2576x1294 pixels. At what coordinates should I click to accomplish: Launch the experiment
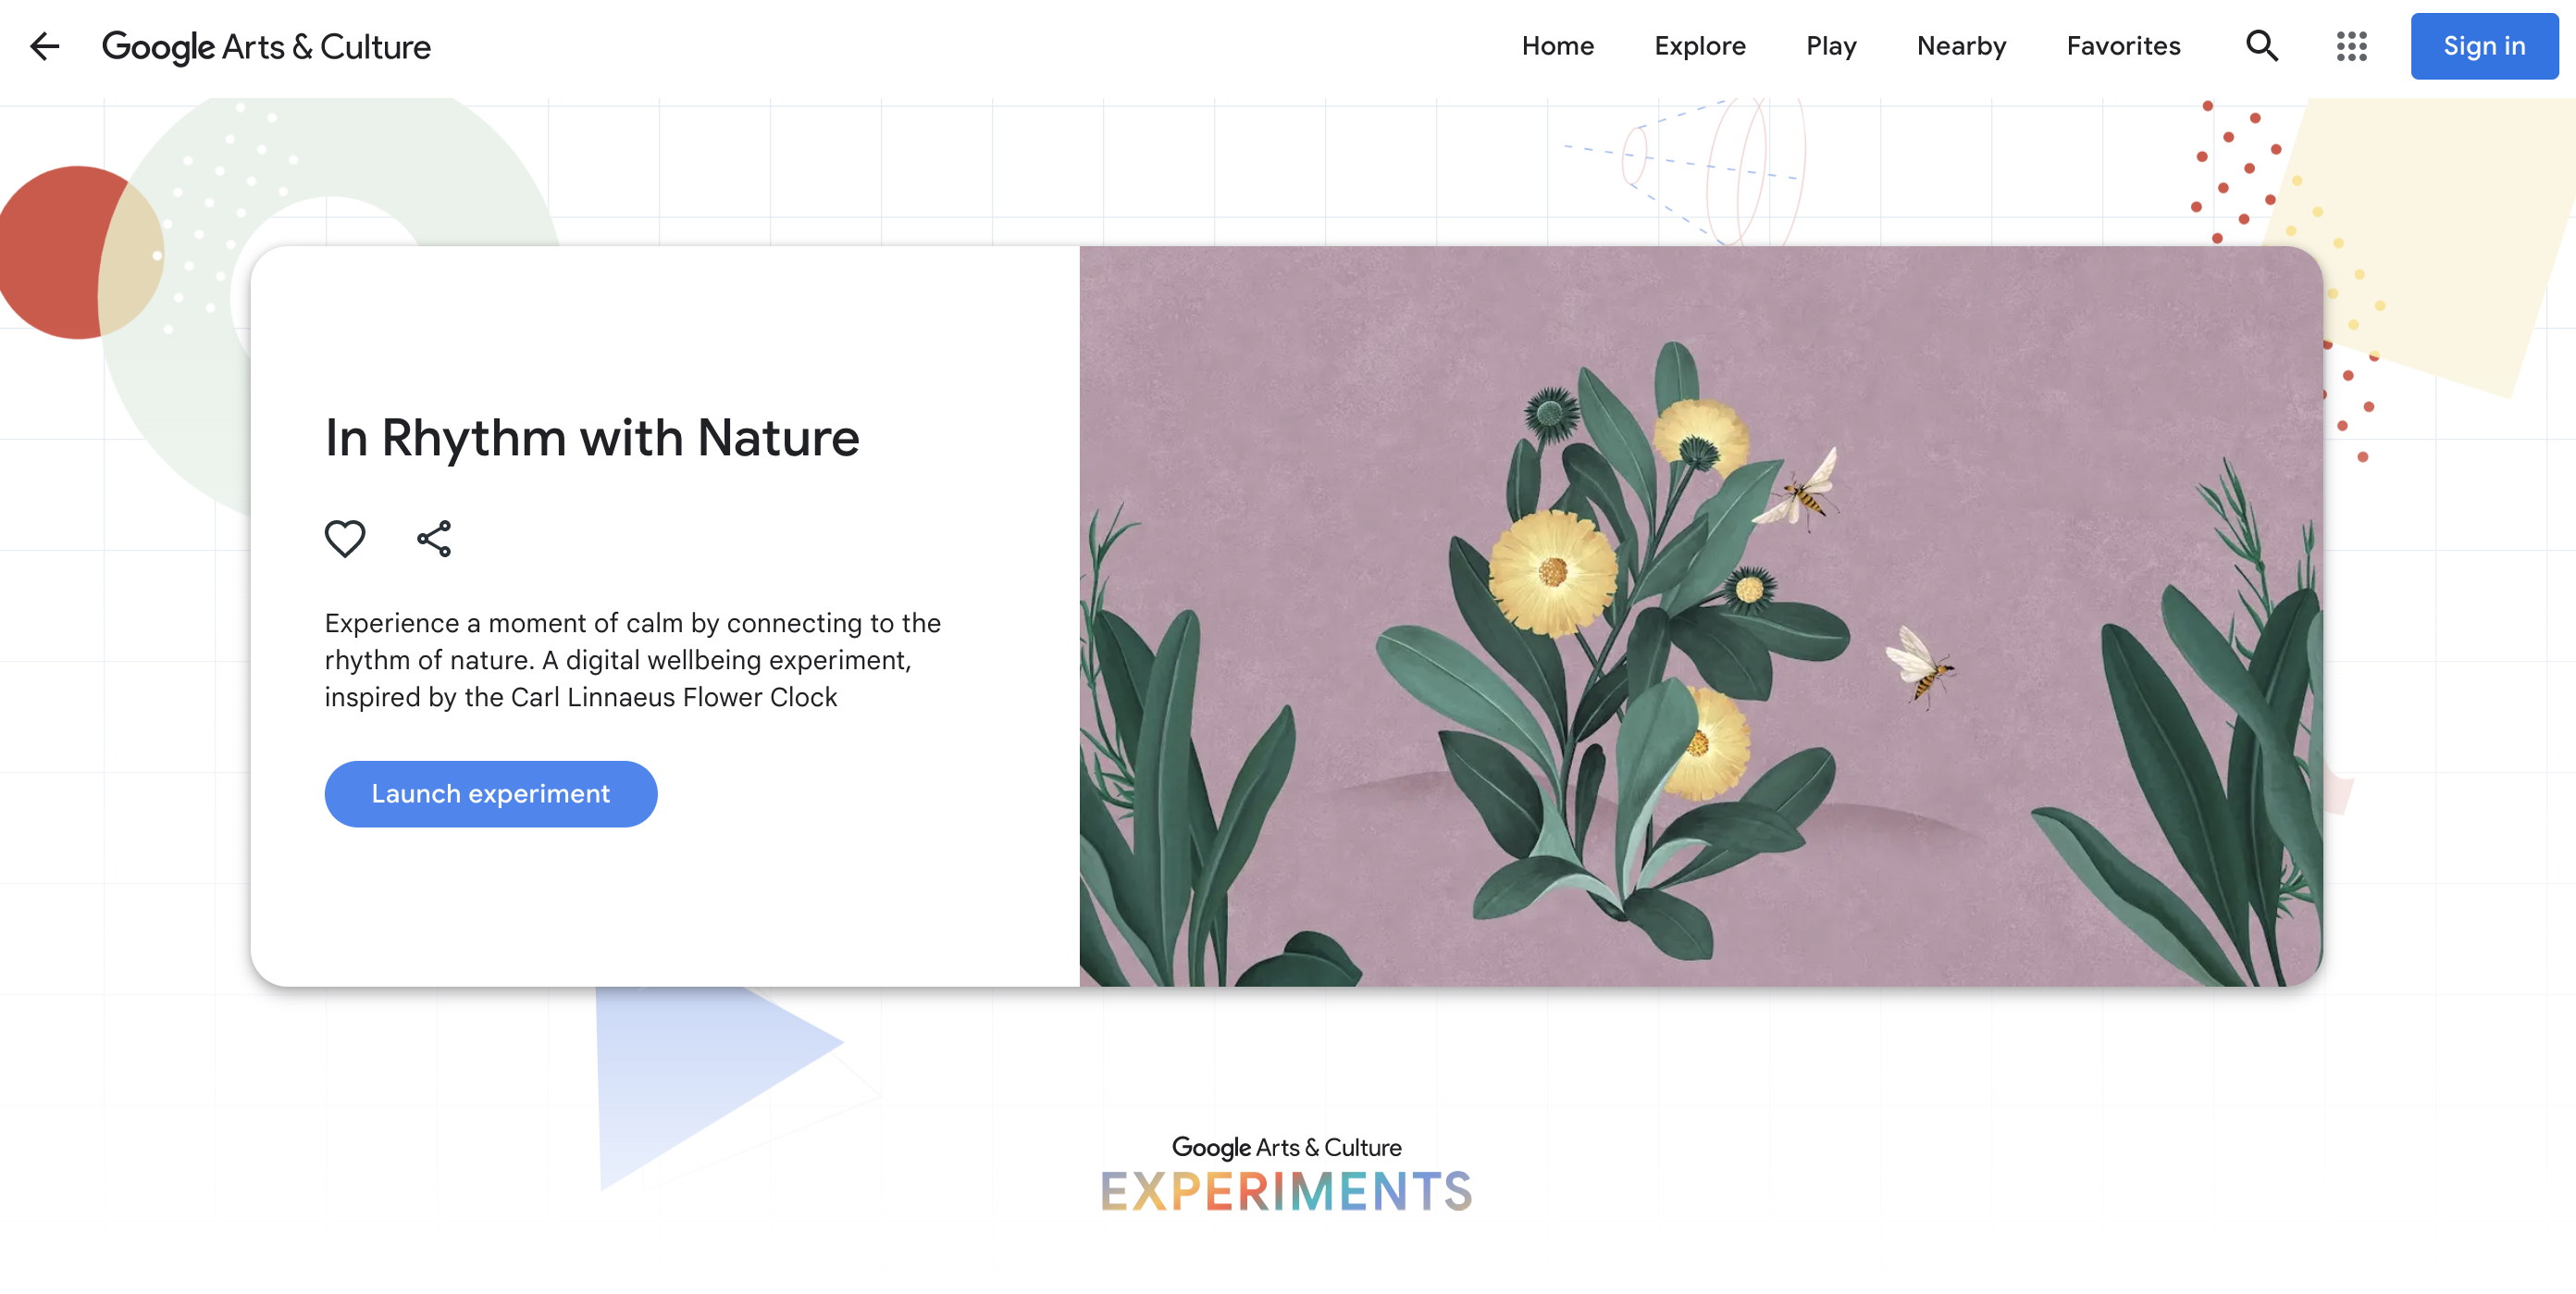point(490,793)
